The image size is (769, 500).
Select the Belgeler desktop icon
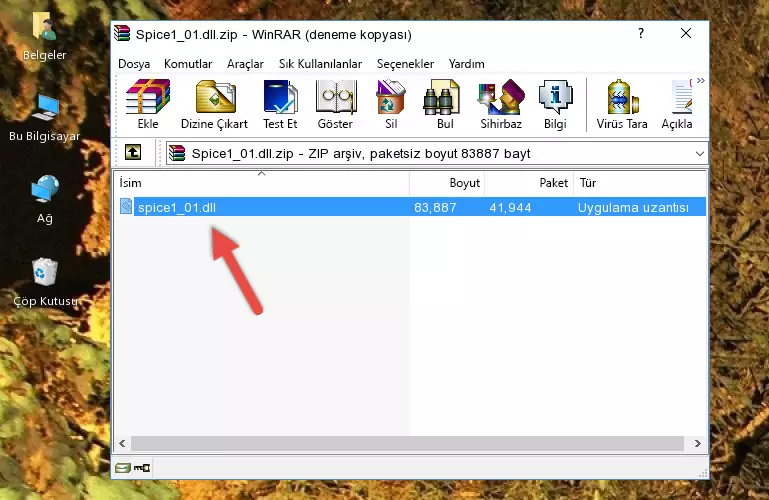coord(44,36)
